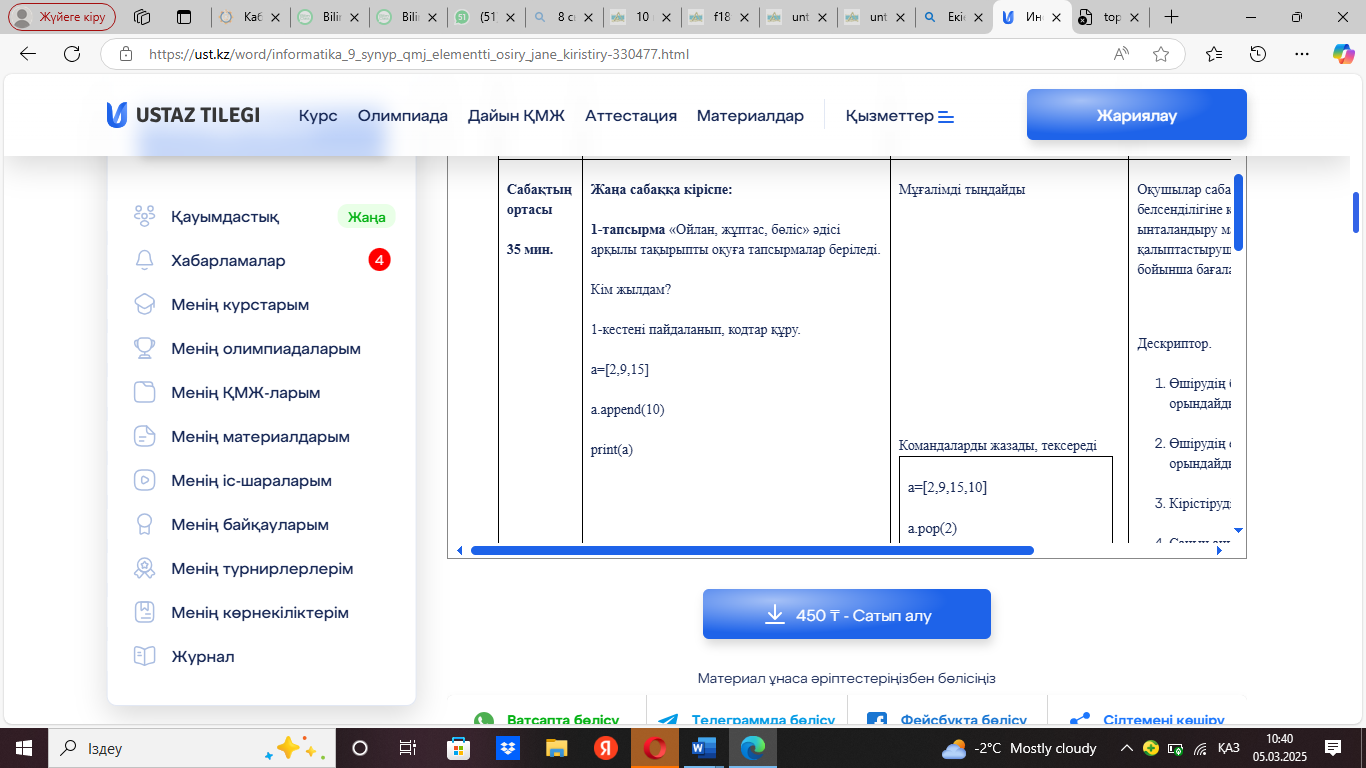This screenshot has width=1366, height=768.
Task: Open File Explorer from the taskbar
Action: [x=557, y=748]
